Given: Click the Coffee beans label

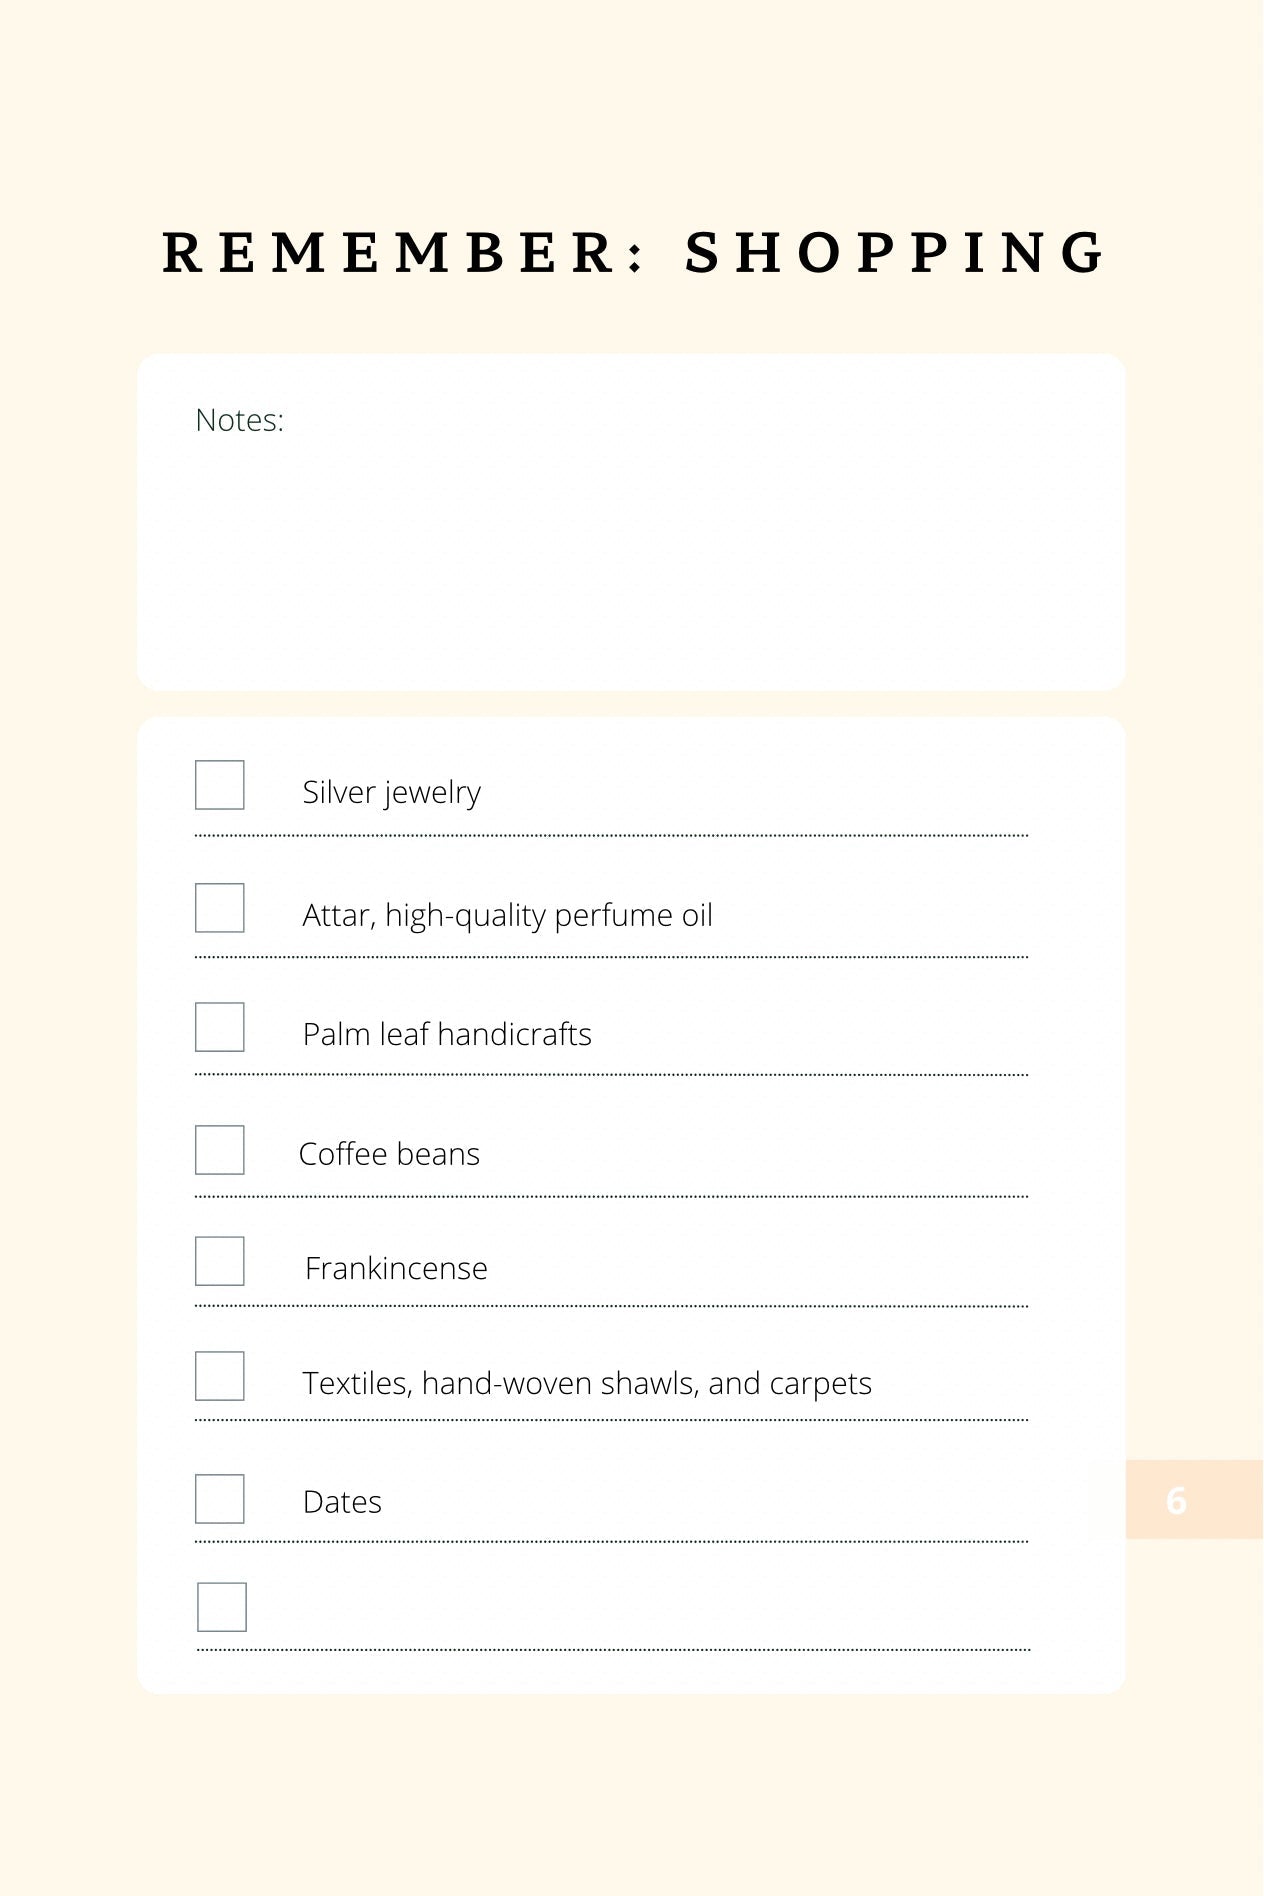Looking at the screenshot, I should 389,1154.
